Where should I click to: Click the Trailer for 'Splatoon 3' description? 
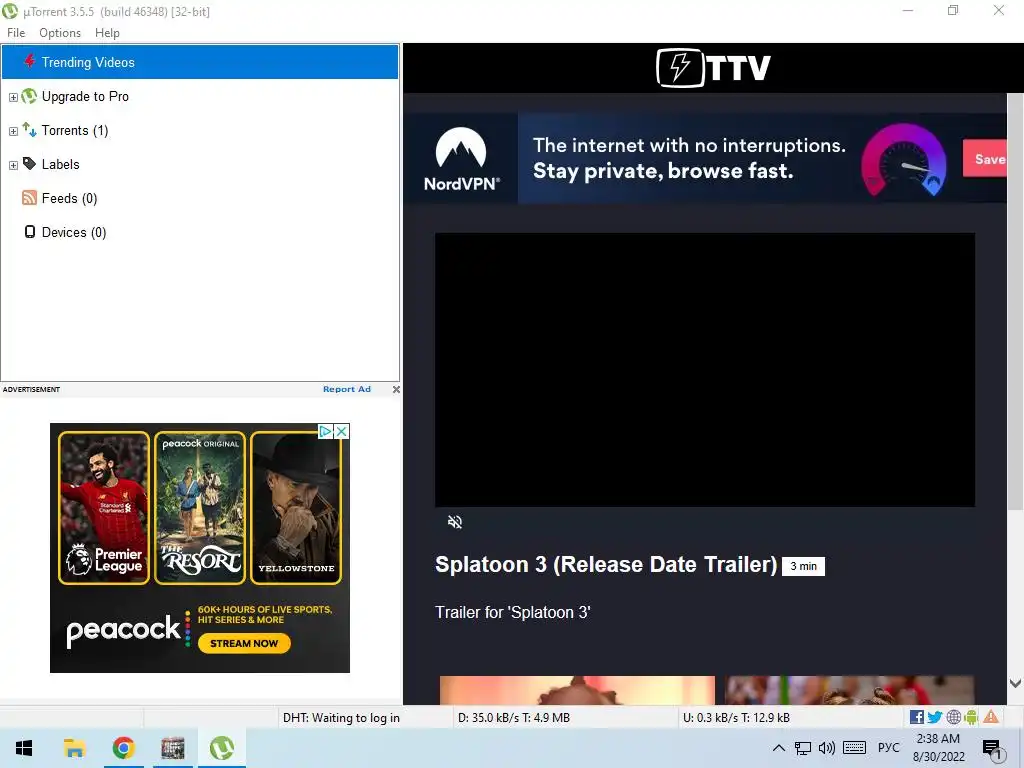[513, 613]
